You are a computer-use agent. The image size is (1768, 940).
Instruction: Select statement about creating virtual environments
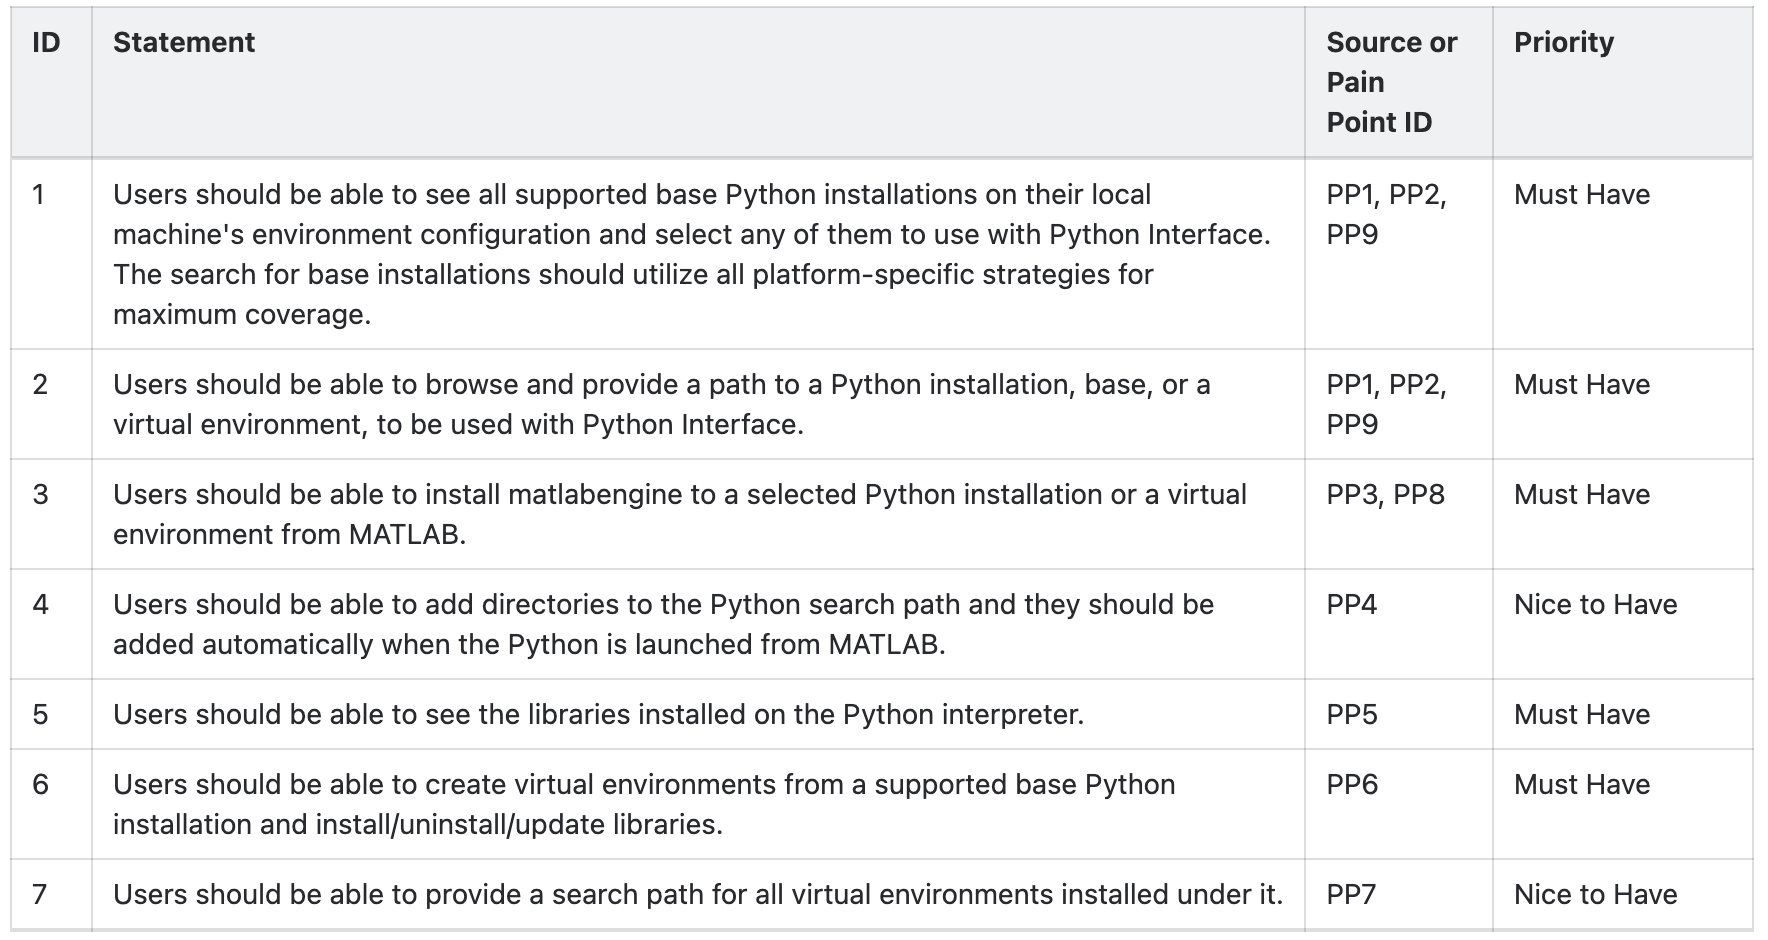(x=644, y=804)
